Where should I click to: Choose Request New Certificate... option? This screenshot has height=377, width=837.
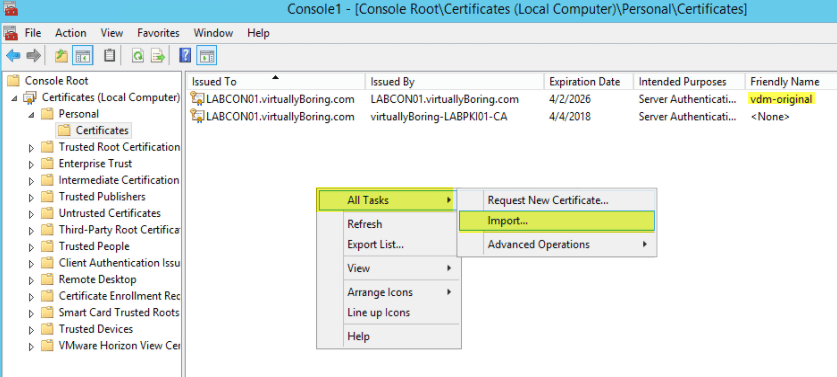click(x=556, y=200)
